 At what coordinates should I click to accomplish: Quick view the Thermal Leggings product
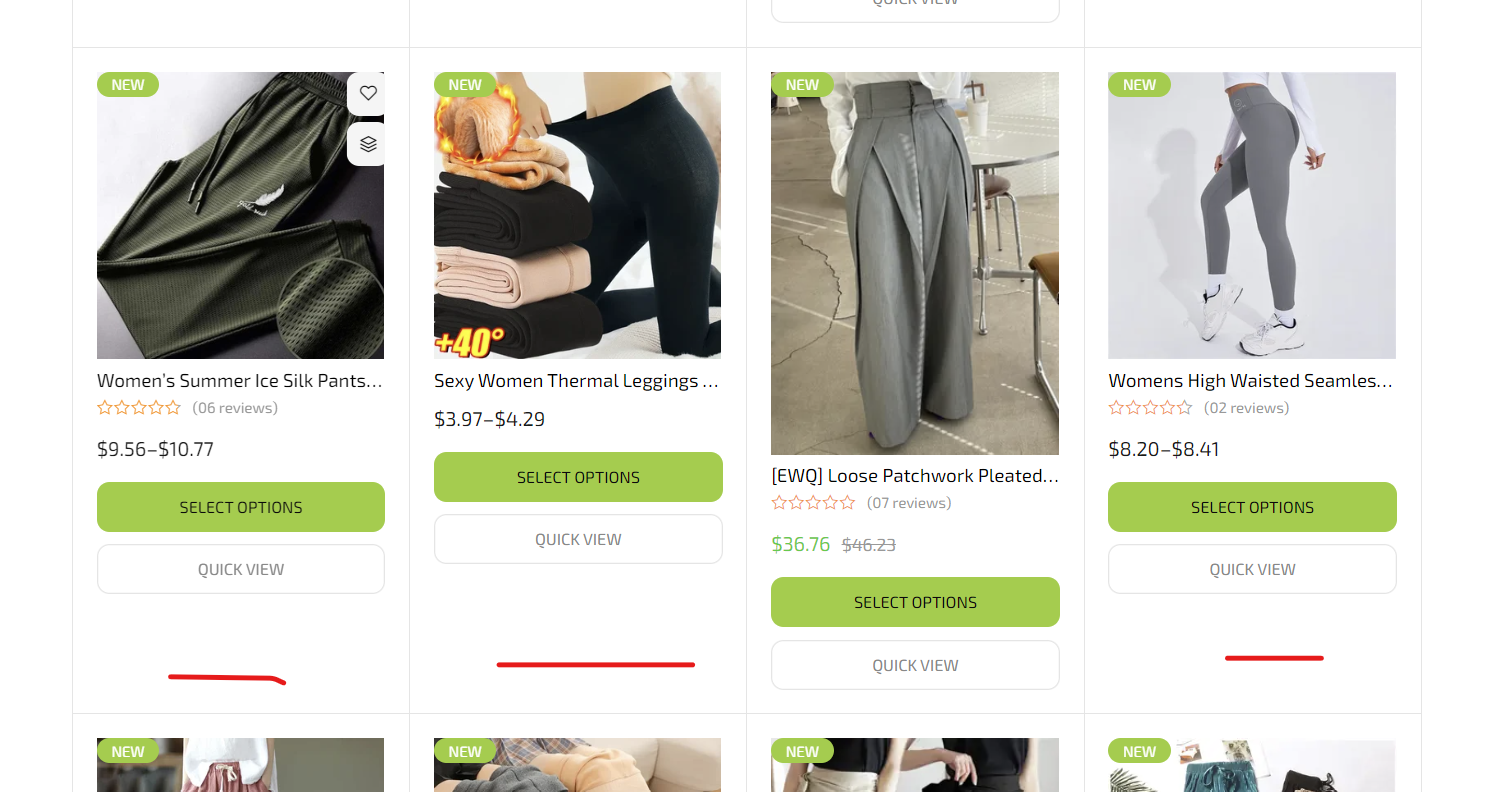coord(578,539)
